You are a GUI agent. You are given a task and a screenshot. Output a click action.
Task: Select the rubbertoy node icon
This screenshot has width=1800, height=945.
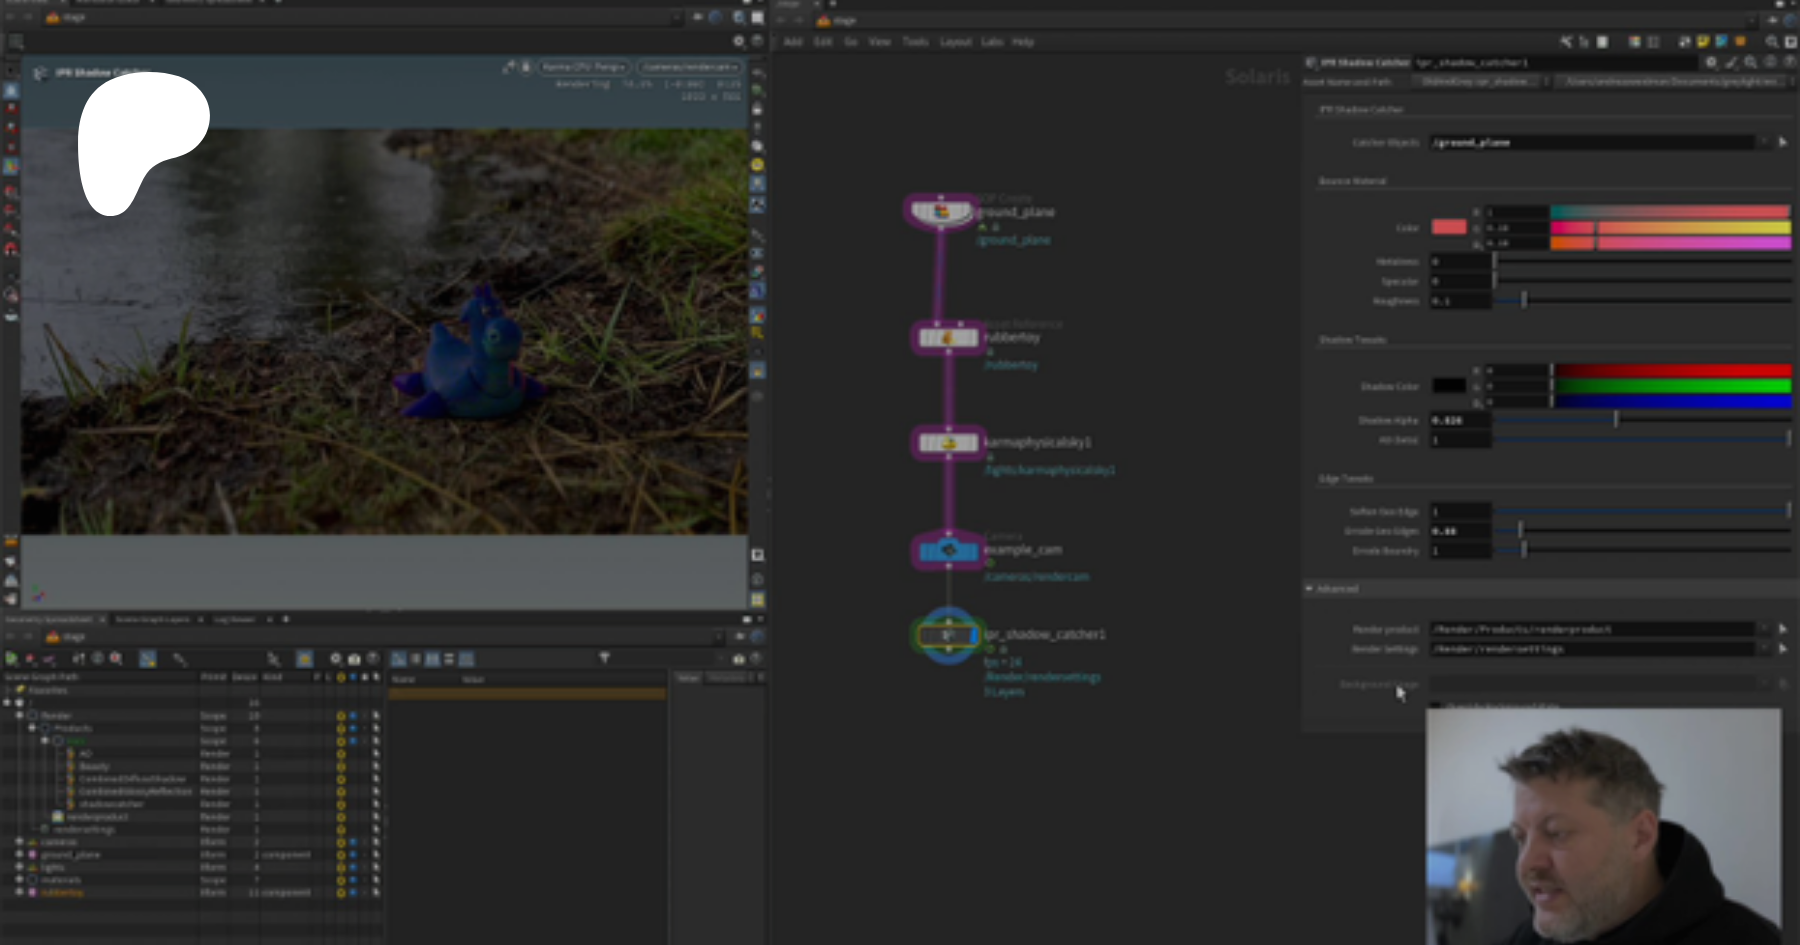(947, 338)
